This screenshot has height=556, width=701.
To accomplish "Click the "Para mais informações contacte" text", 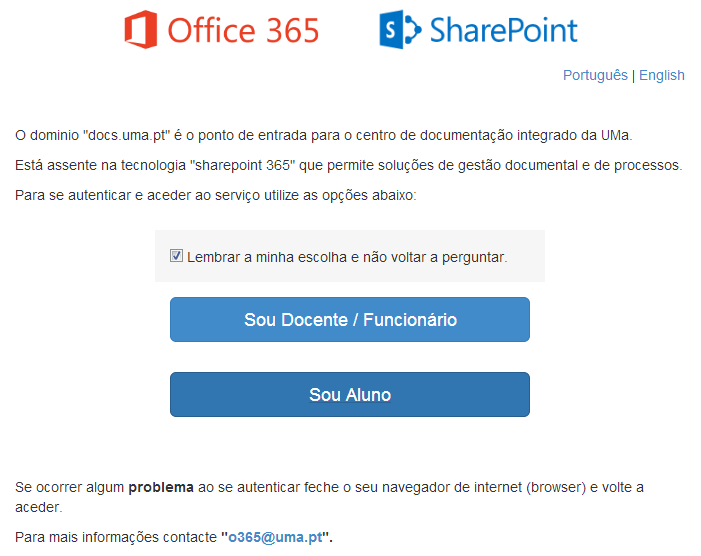I will (116, 538).
